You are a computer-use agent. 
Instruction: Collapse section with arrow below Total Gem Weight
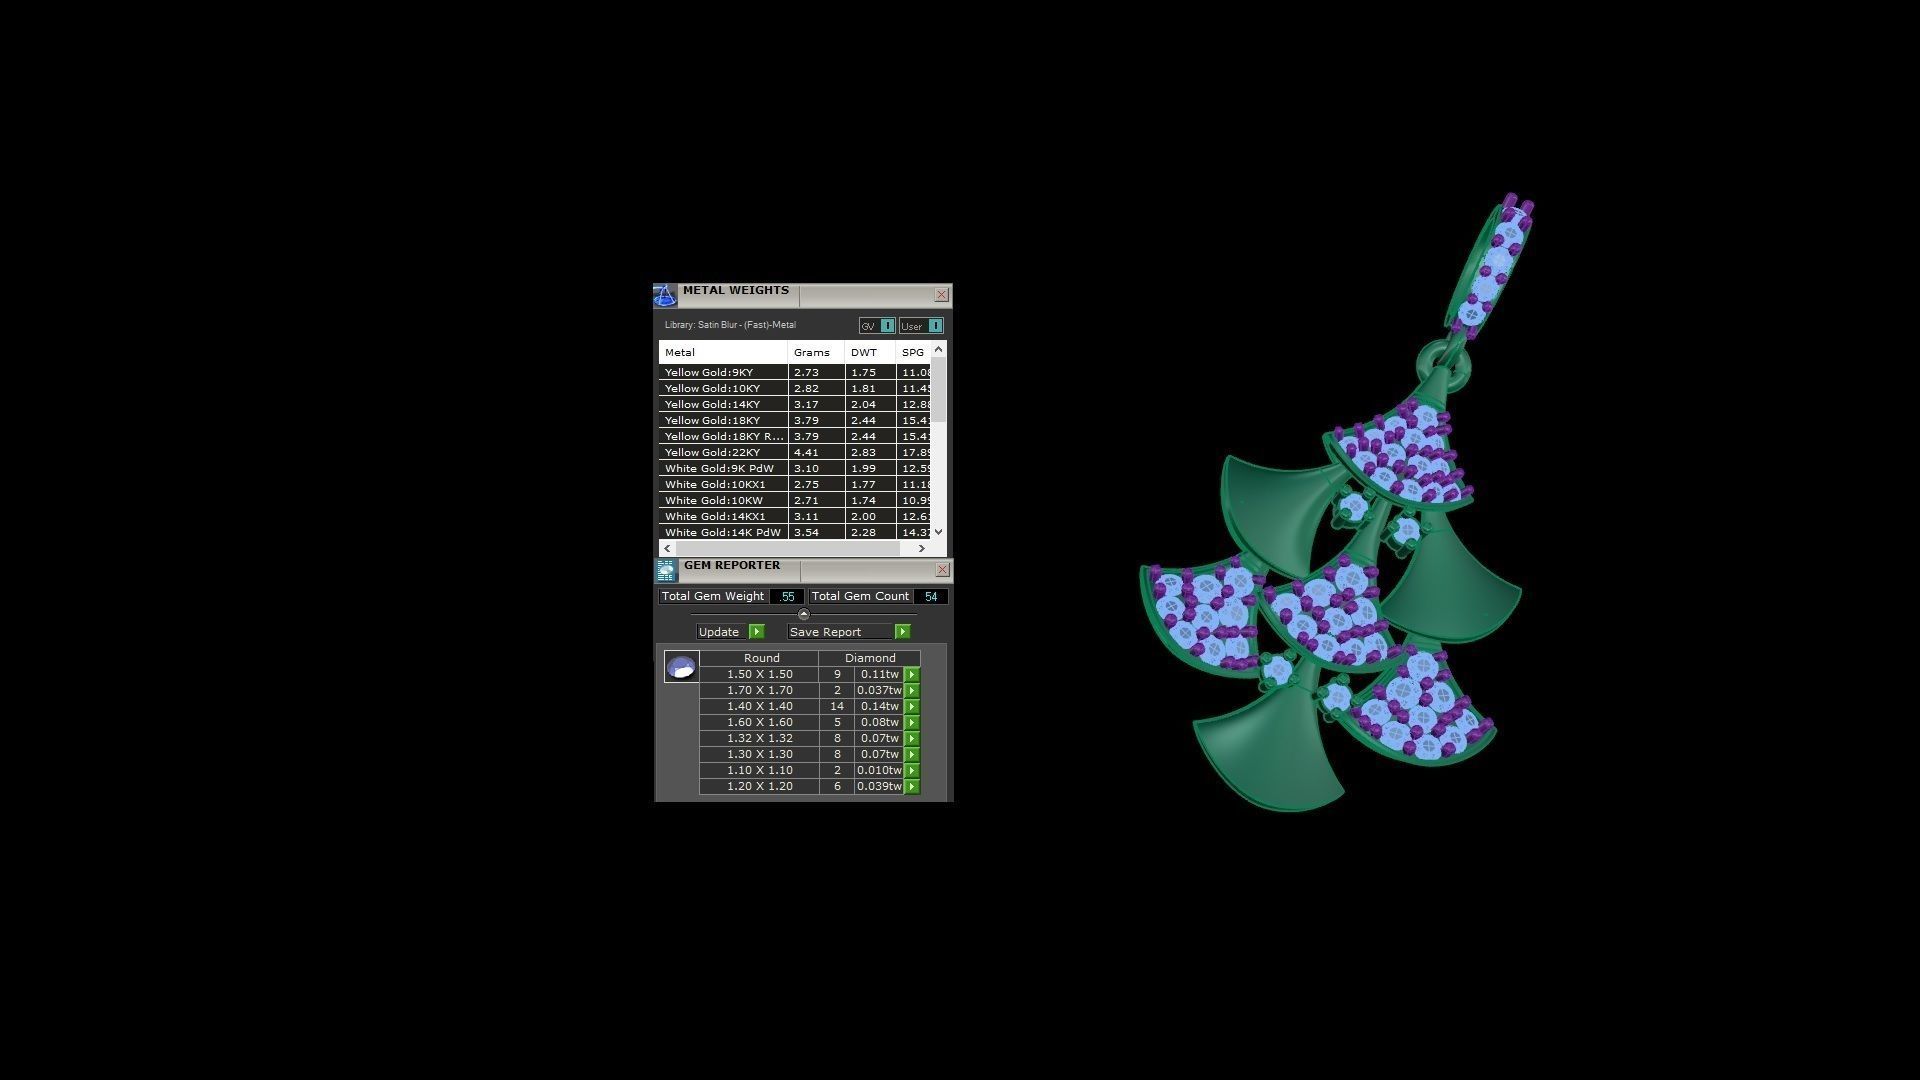(803, 614)
